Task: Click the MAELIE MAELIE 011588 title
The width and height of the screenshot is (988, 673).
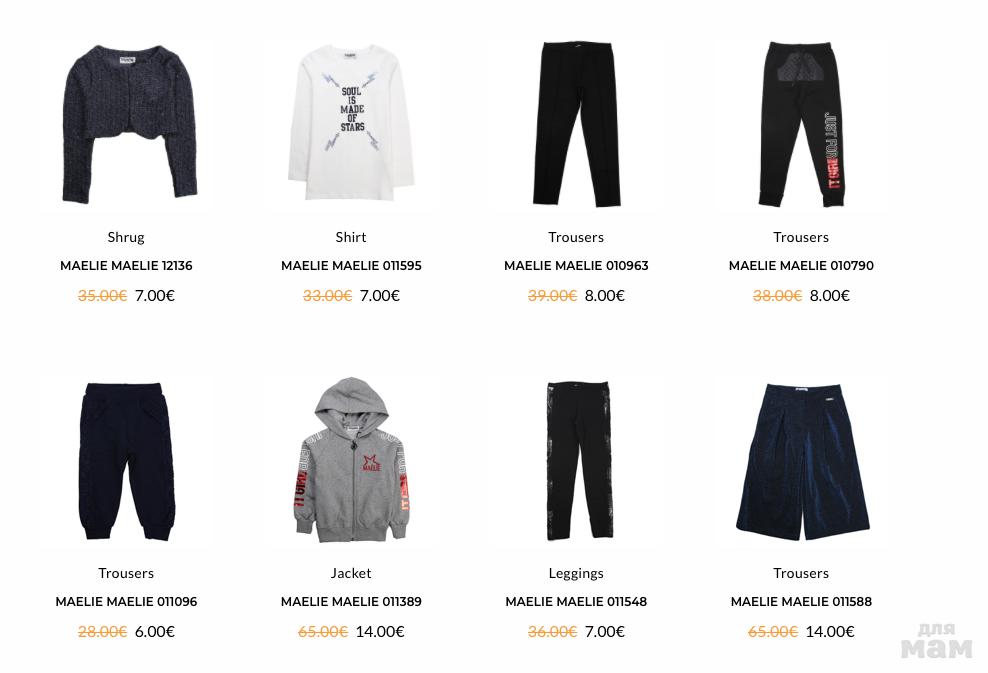Action: [801, 602]
